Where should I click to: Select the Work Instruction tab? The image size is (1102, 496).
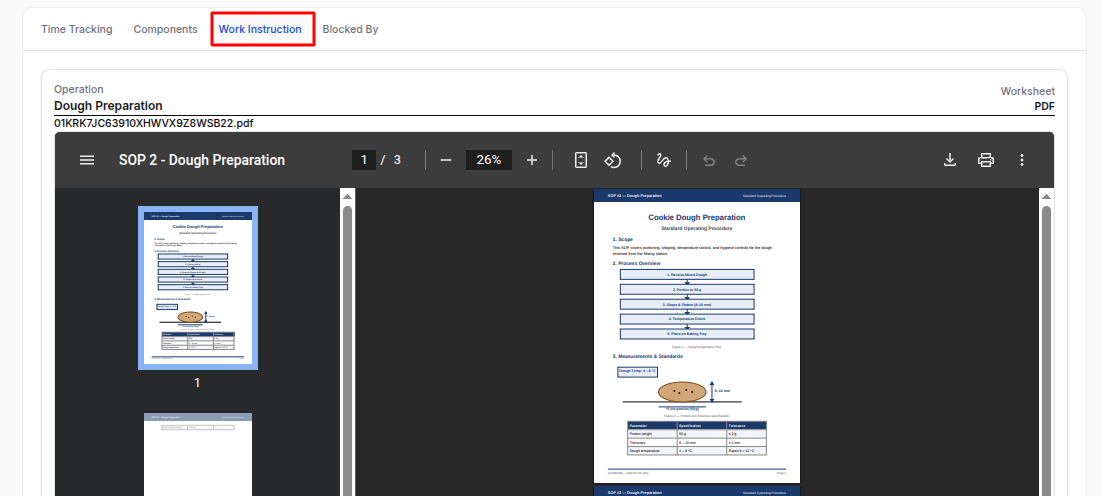coord(260,30)
